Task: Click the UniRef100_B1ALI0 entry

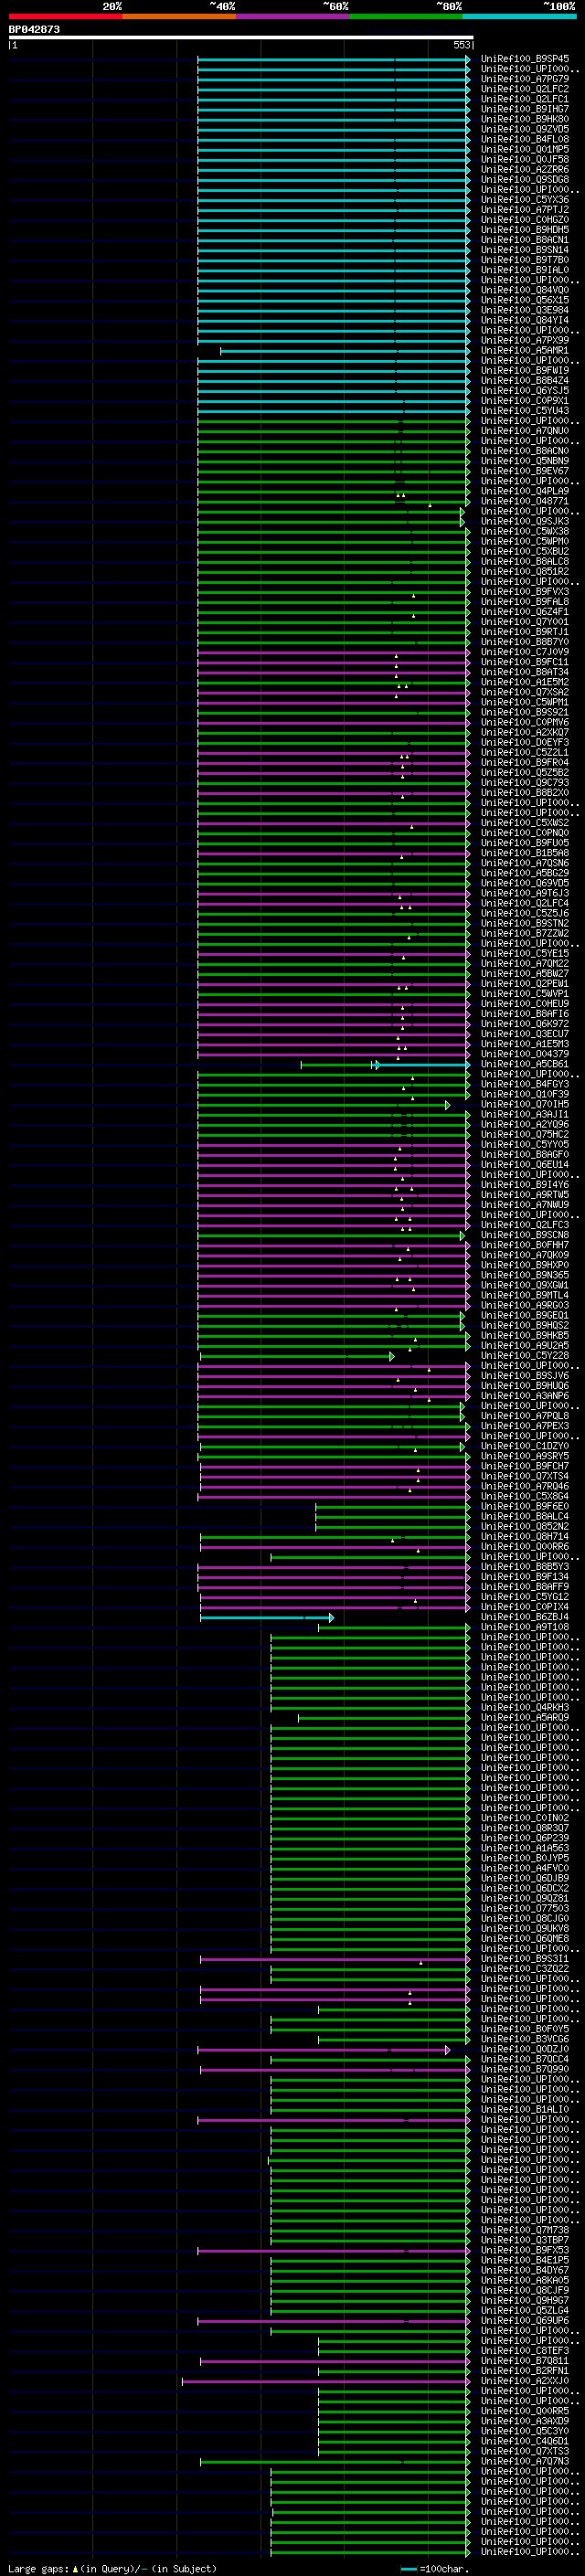Action: click(x=524, y=2111)
